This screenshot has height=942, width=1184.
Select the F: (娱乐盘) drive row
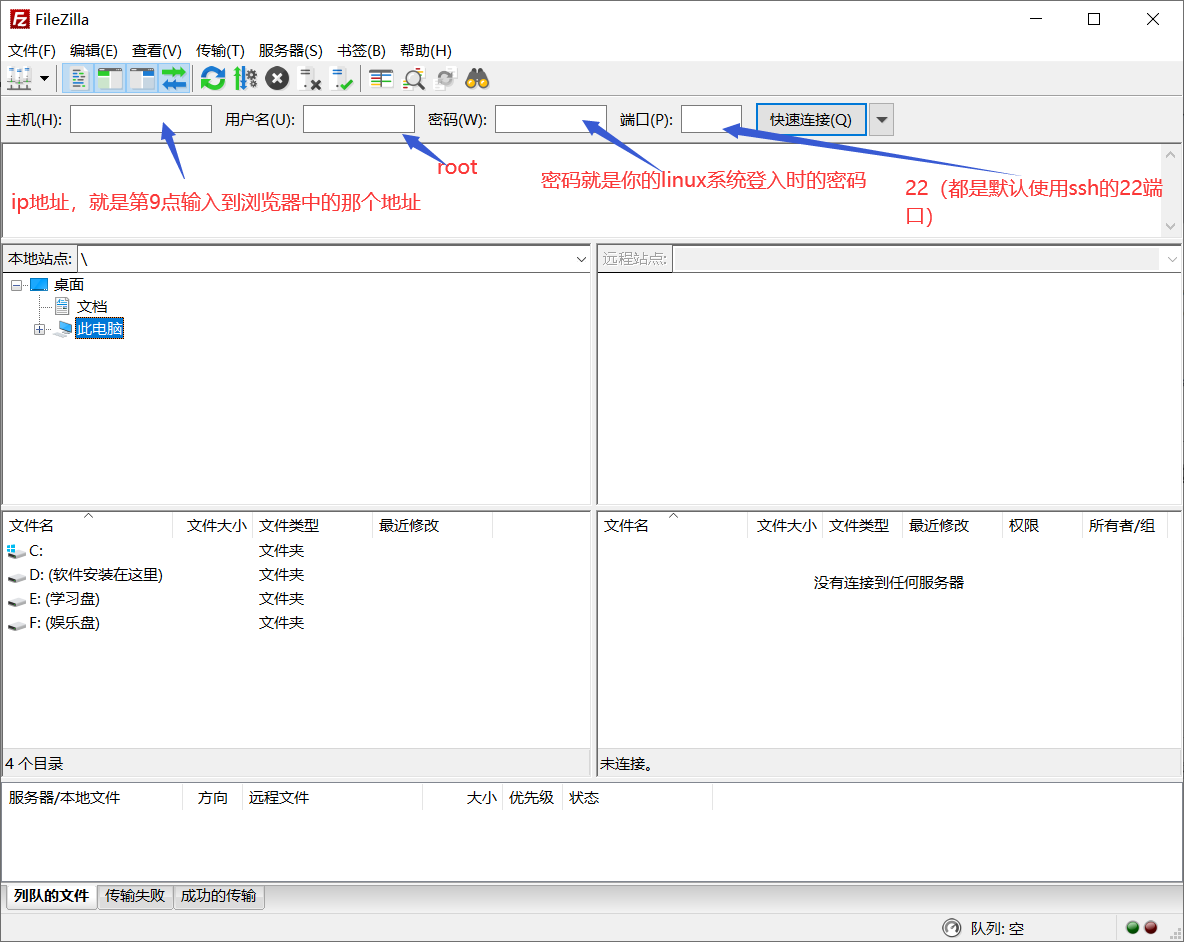(296, 623)
